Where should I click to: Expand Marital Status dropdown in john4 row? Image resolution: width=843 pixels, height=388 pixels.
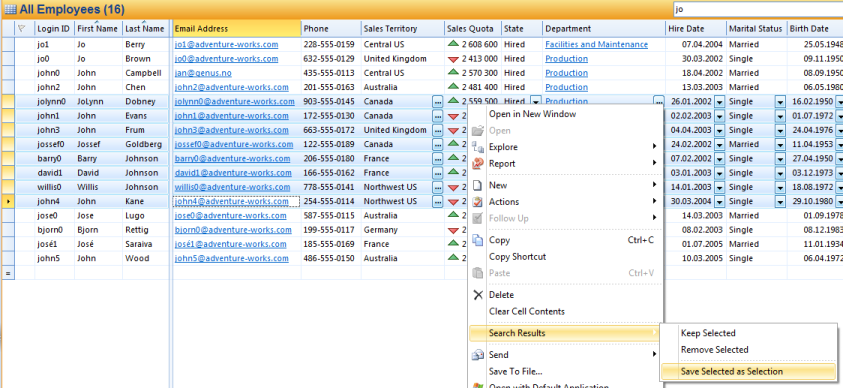point(780,202)
